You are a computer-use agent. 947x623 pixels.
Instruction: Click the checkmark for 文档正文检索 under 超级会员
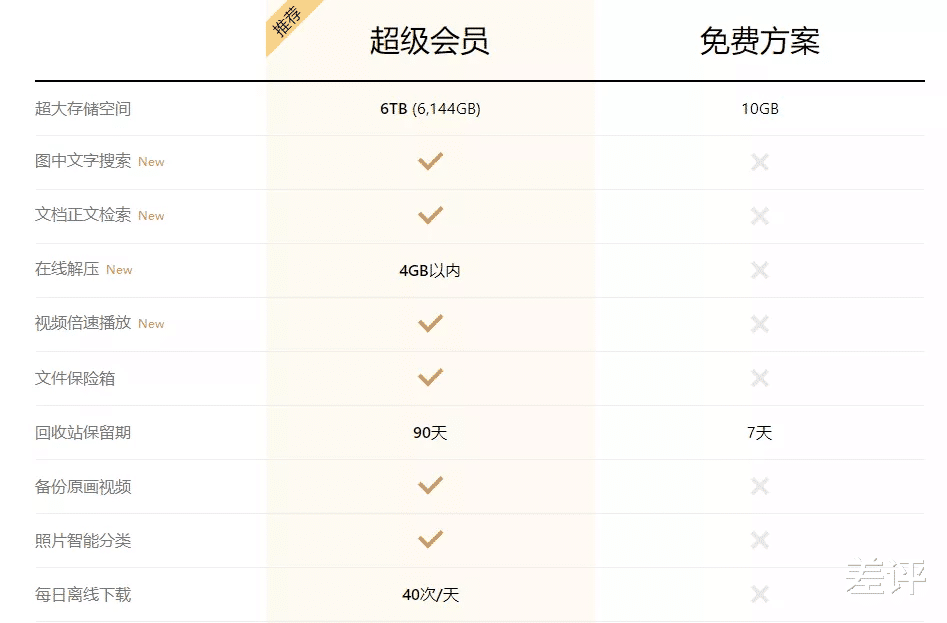click(x=430, y=215)
